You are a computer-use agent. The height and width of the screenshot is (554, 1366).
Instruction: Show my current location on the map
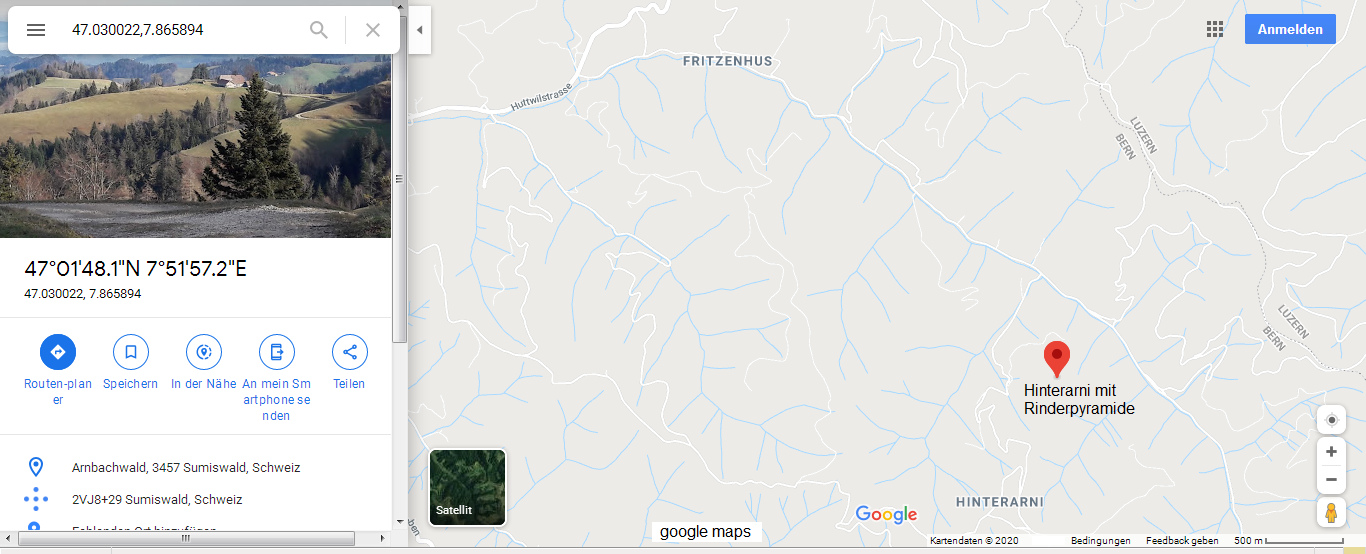[x=1331, y=420]
